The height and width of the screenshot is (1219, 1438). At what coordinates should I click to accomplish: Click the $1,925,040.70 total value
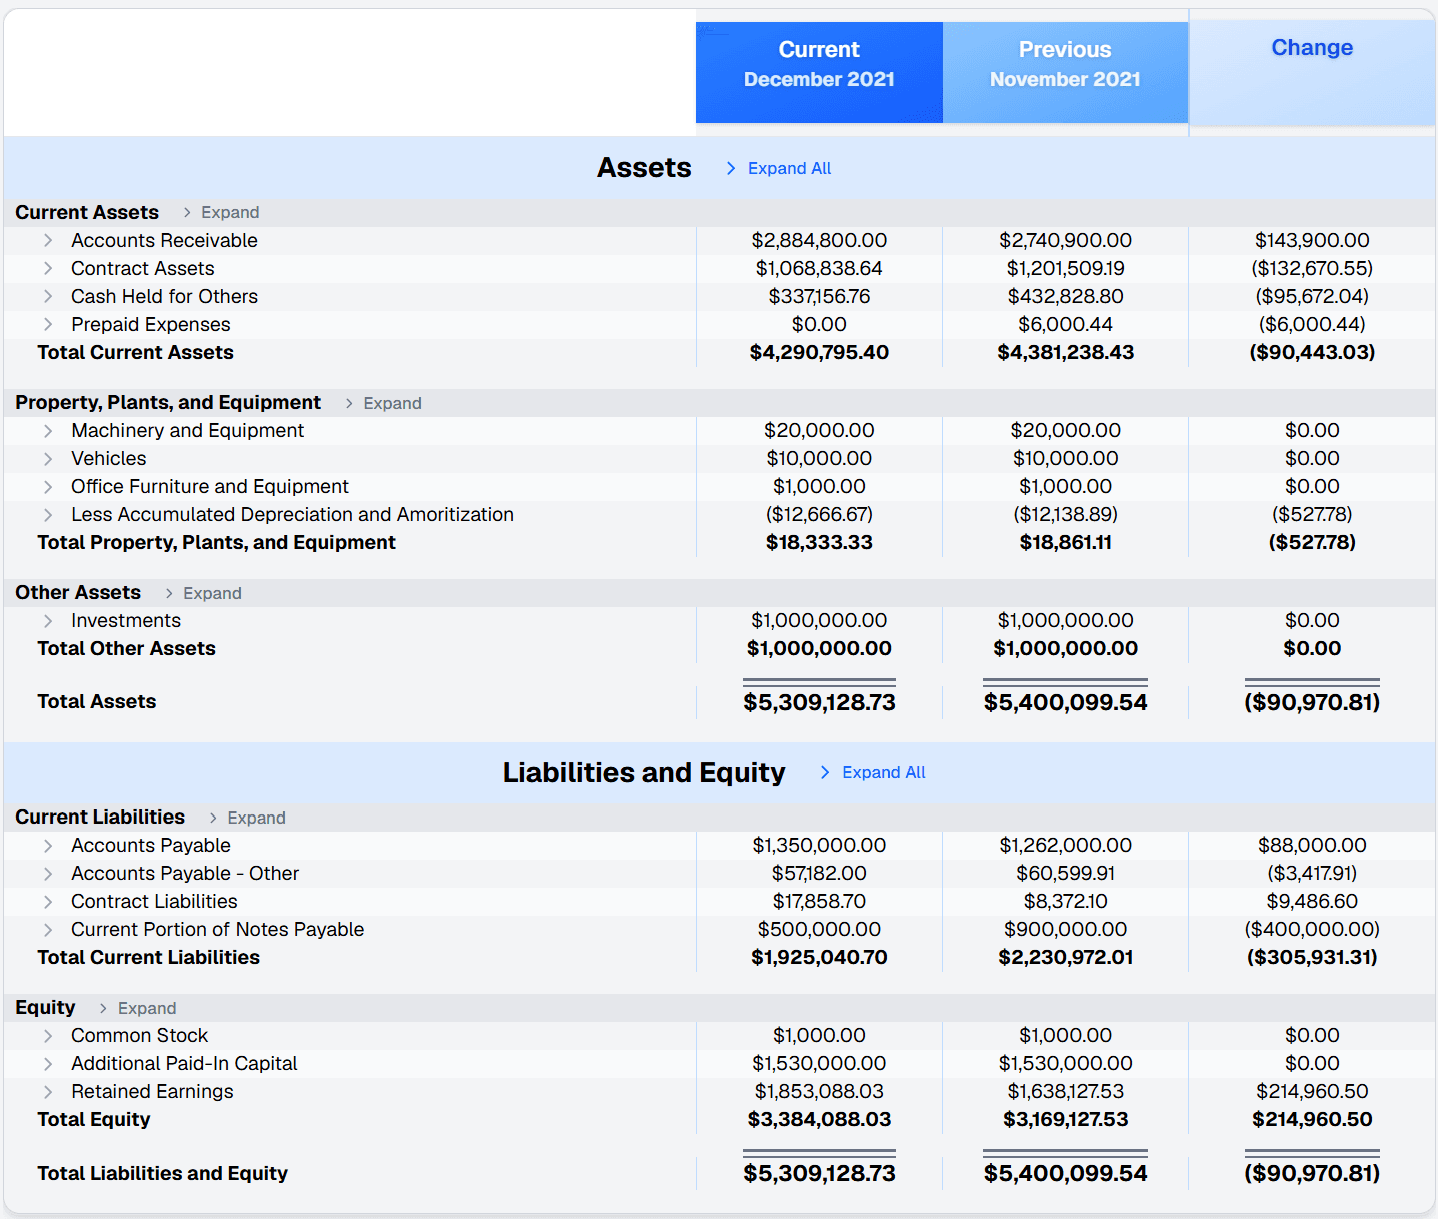[x=819, y=957]
